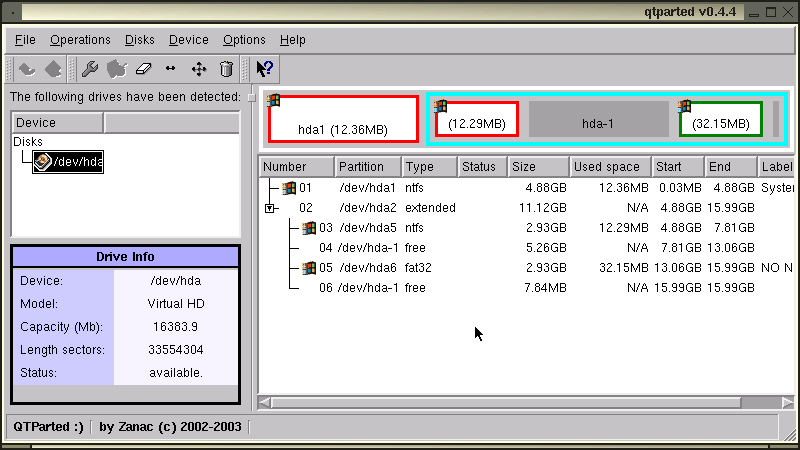This screenshot has width=800, height=450.
Task: Click the Undo toolbar icon
Action: pyautogui.click(x=27, y=69)
